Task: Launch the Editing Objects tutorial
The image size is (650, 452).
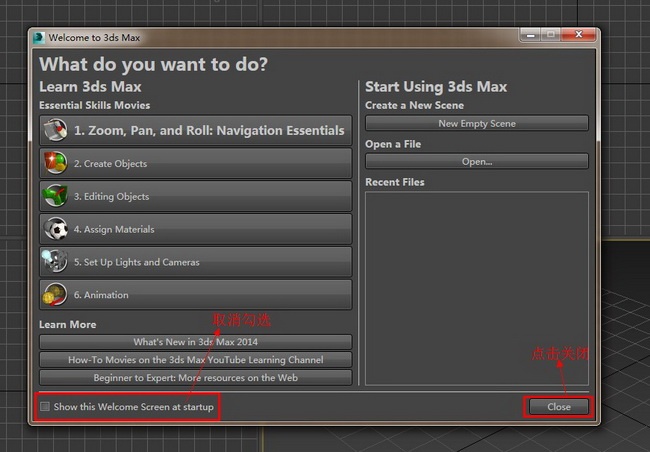Action: (196, 196)
